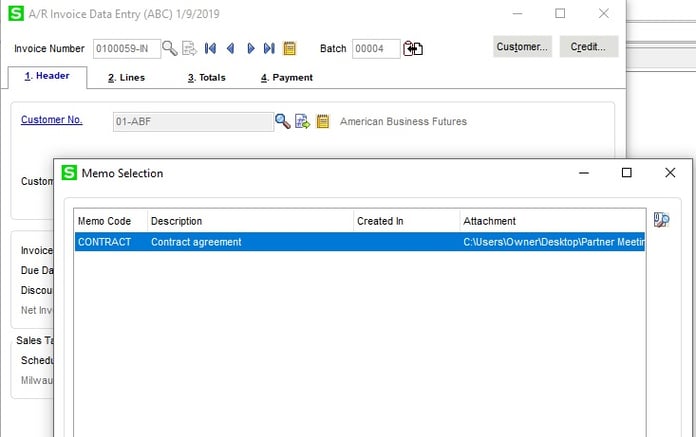Click the Customer... button

click(523, 47)
